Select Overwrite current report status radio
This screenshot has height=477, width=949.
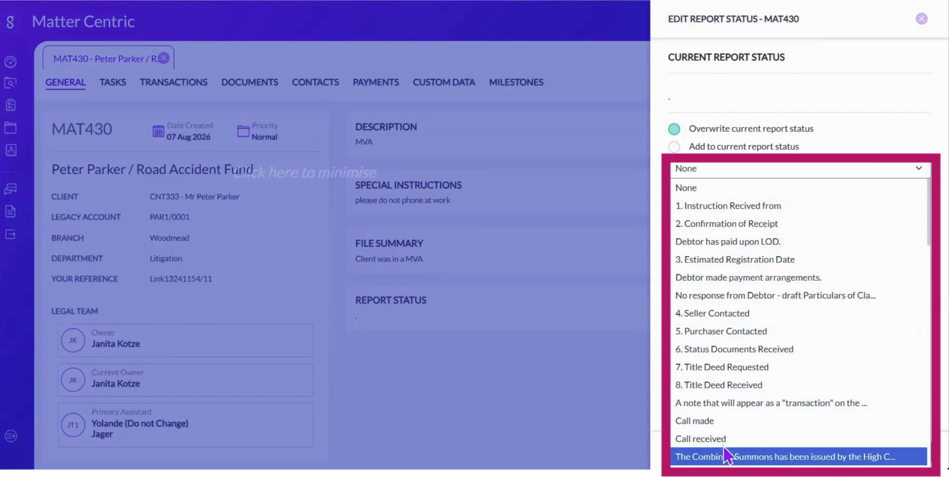click(674, 129)
